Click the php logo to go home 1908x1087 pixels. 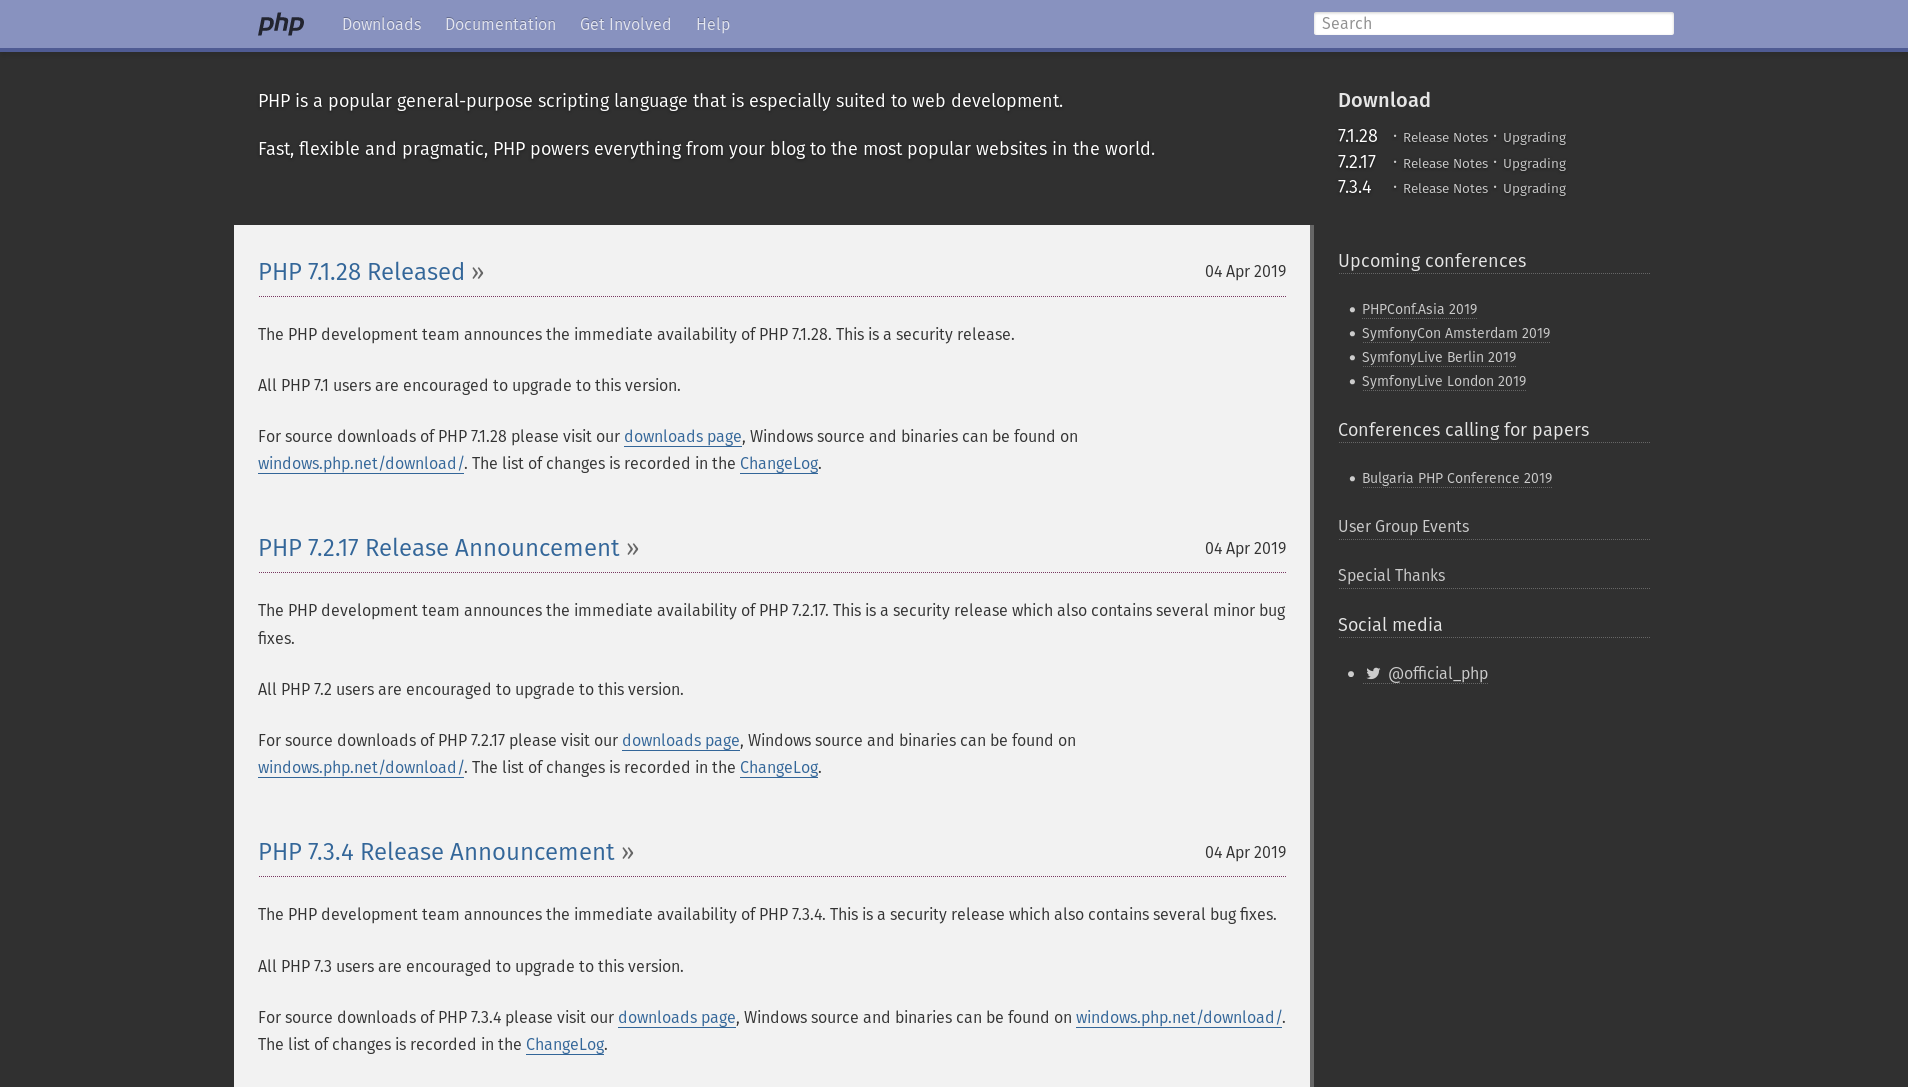281,23
